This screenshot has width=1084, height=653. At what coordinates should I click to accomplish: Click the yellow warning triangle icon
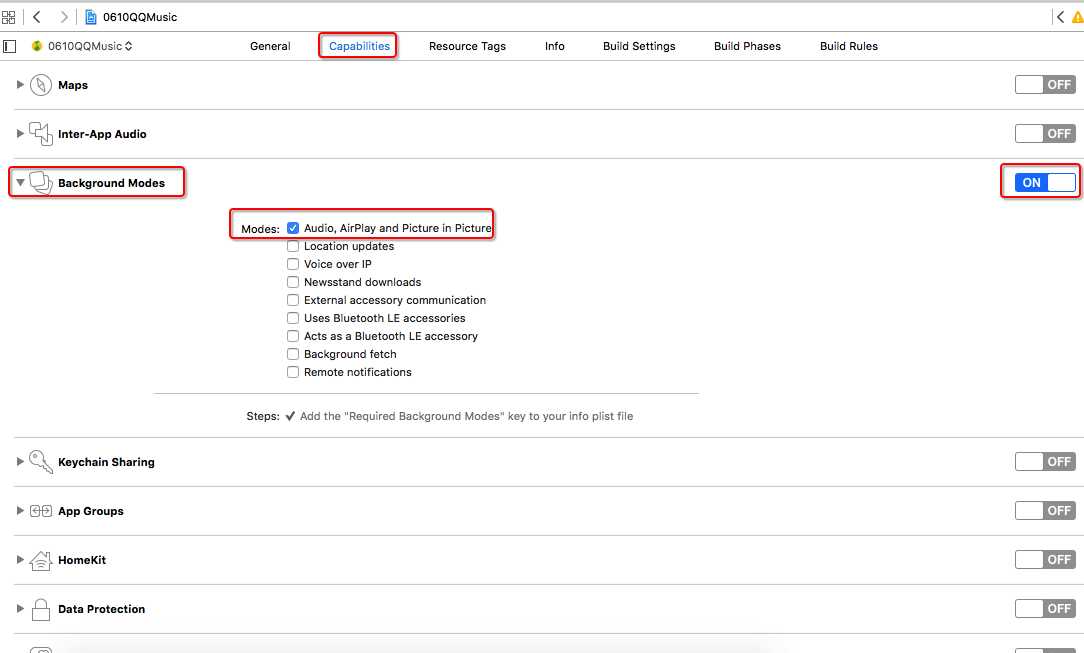1078,17
